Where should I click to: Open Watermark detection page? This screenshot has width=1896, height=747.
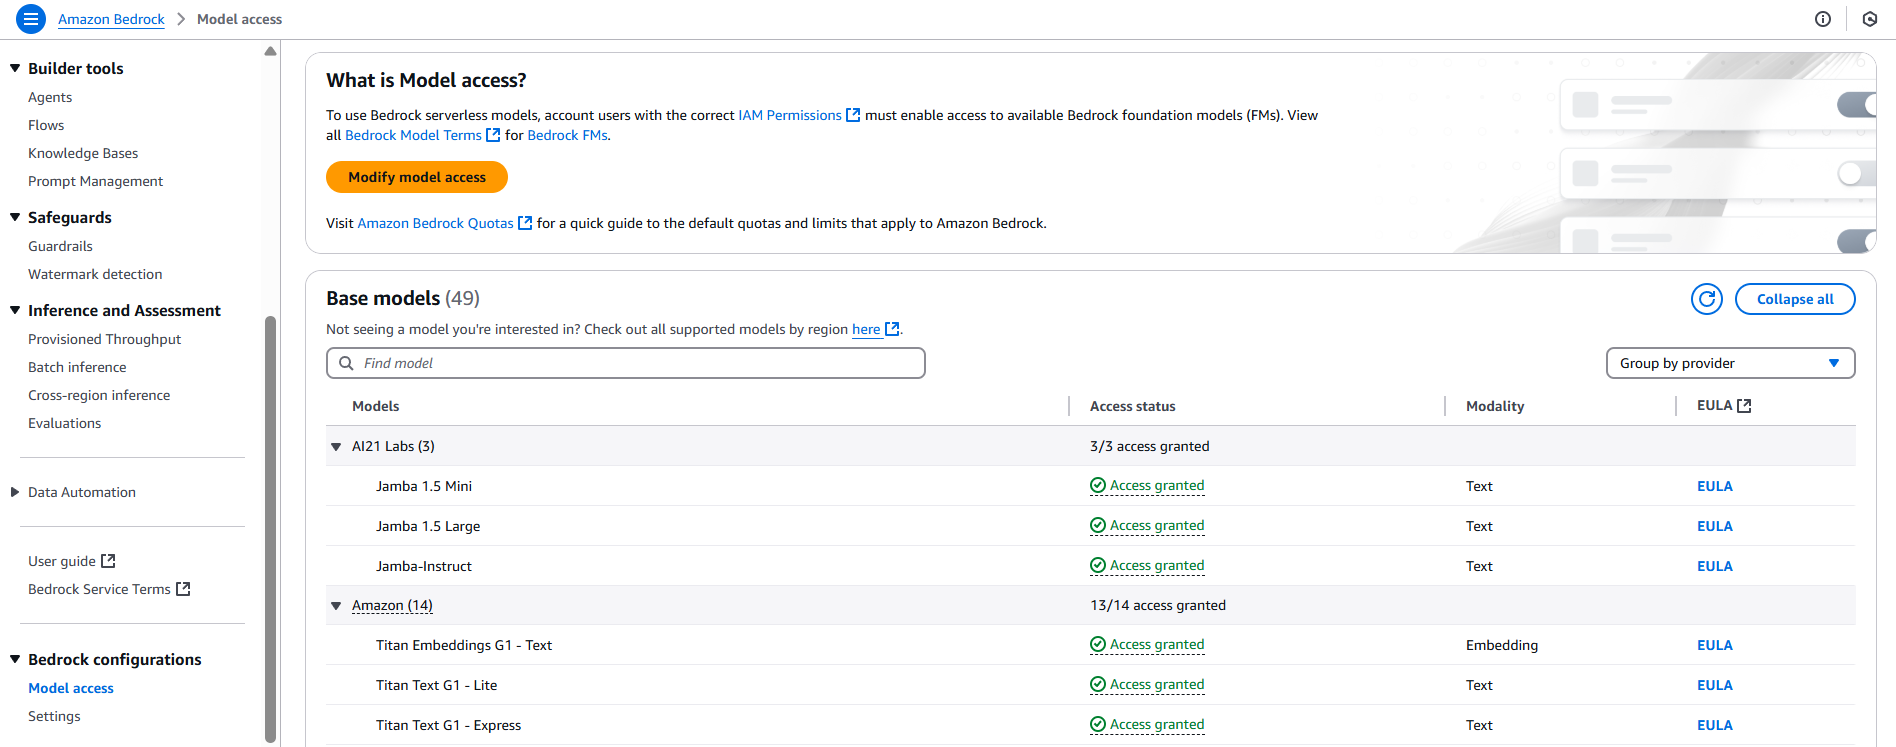pos(95,274)
